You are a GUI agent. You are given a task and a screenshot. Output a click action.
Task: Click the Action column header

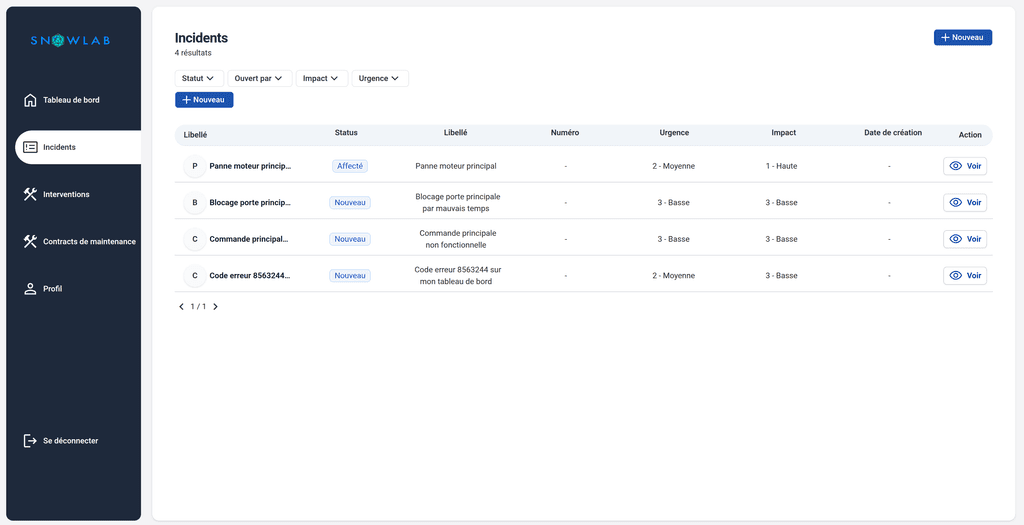tap(970, 135)
